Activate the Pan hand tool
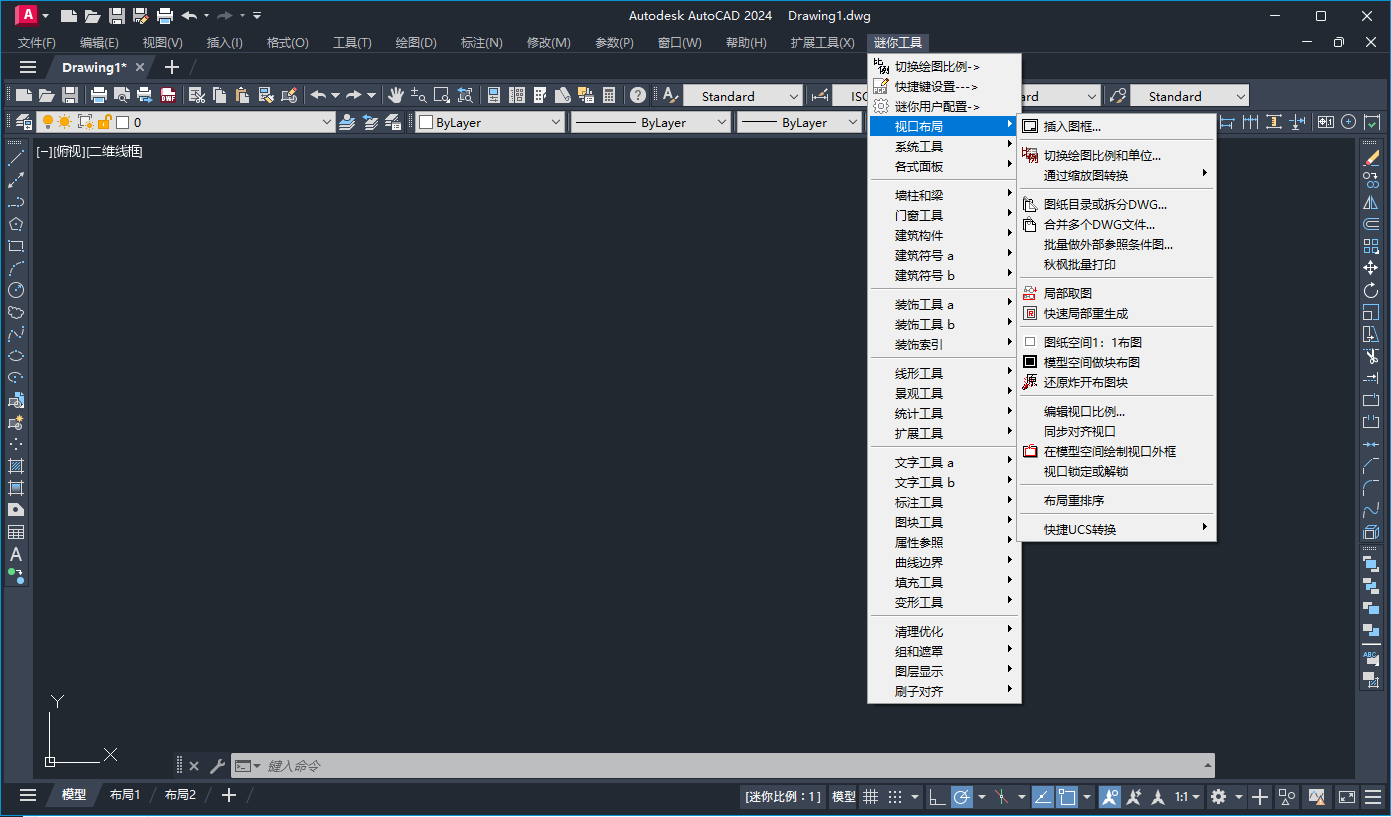This screenshot has width=1391, height=817. pos(396,96)
